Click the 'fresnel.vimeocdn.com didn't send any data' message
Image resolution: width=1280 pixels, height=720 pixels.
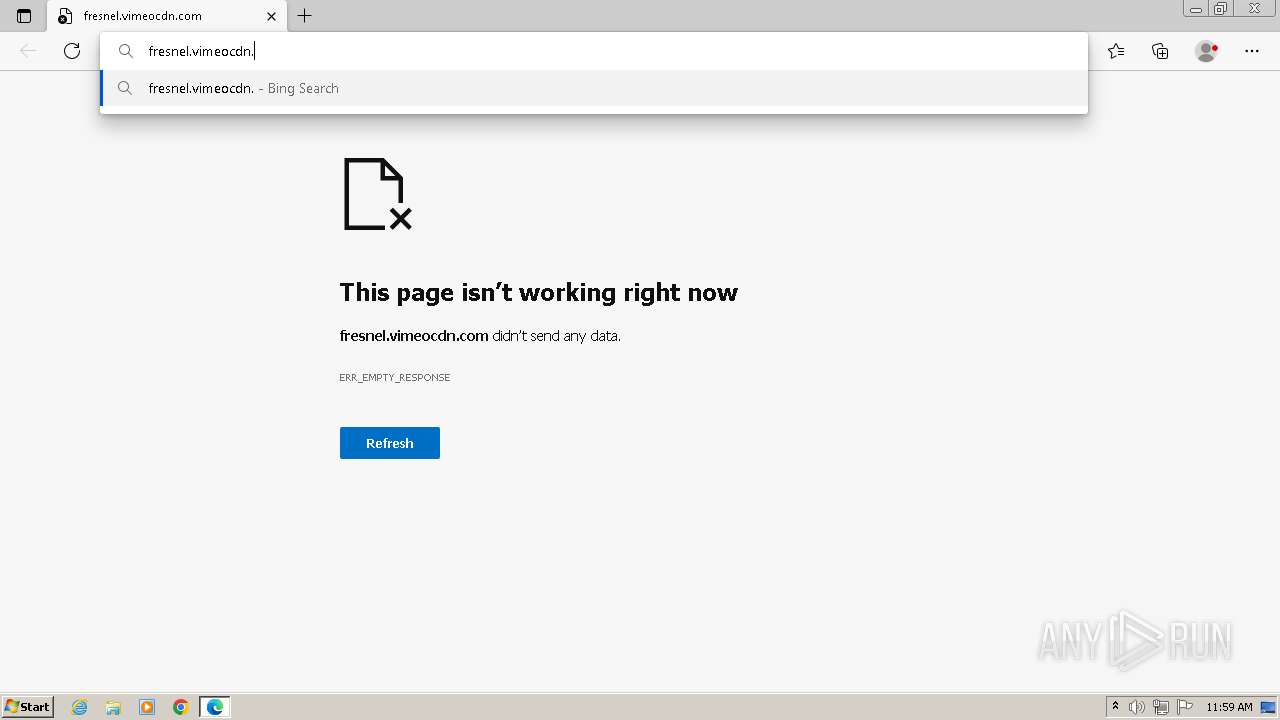click(x=480, y=336)
